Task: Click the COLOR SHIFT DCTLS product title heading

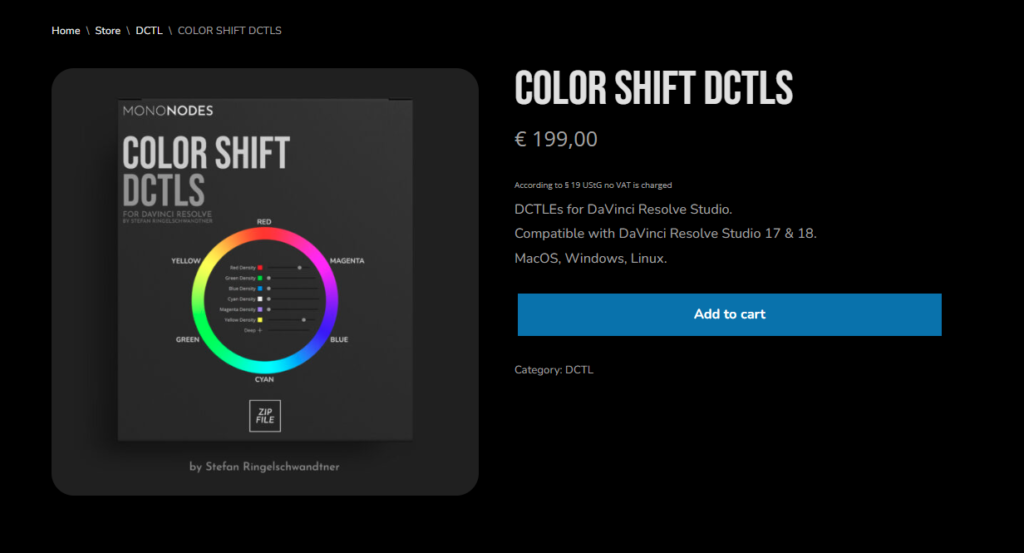Action: (x=653, y=89)
